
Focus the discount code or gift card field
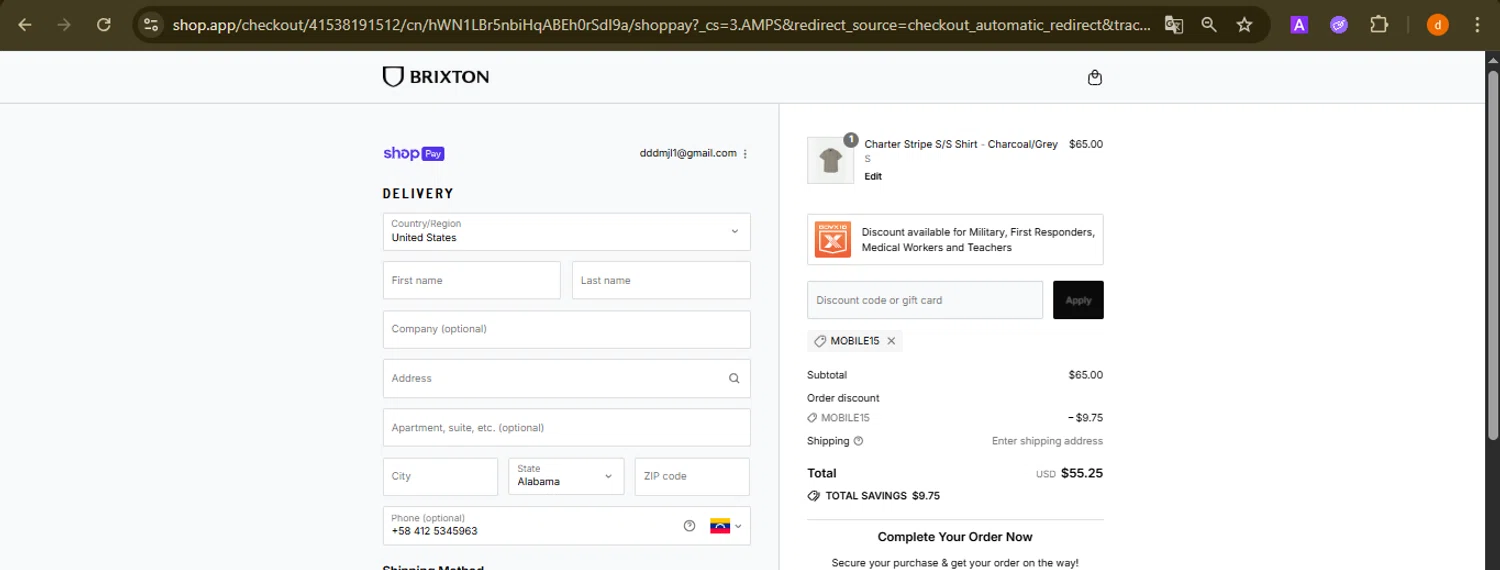[x=925, y=300]
